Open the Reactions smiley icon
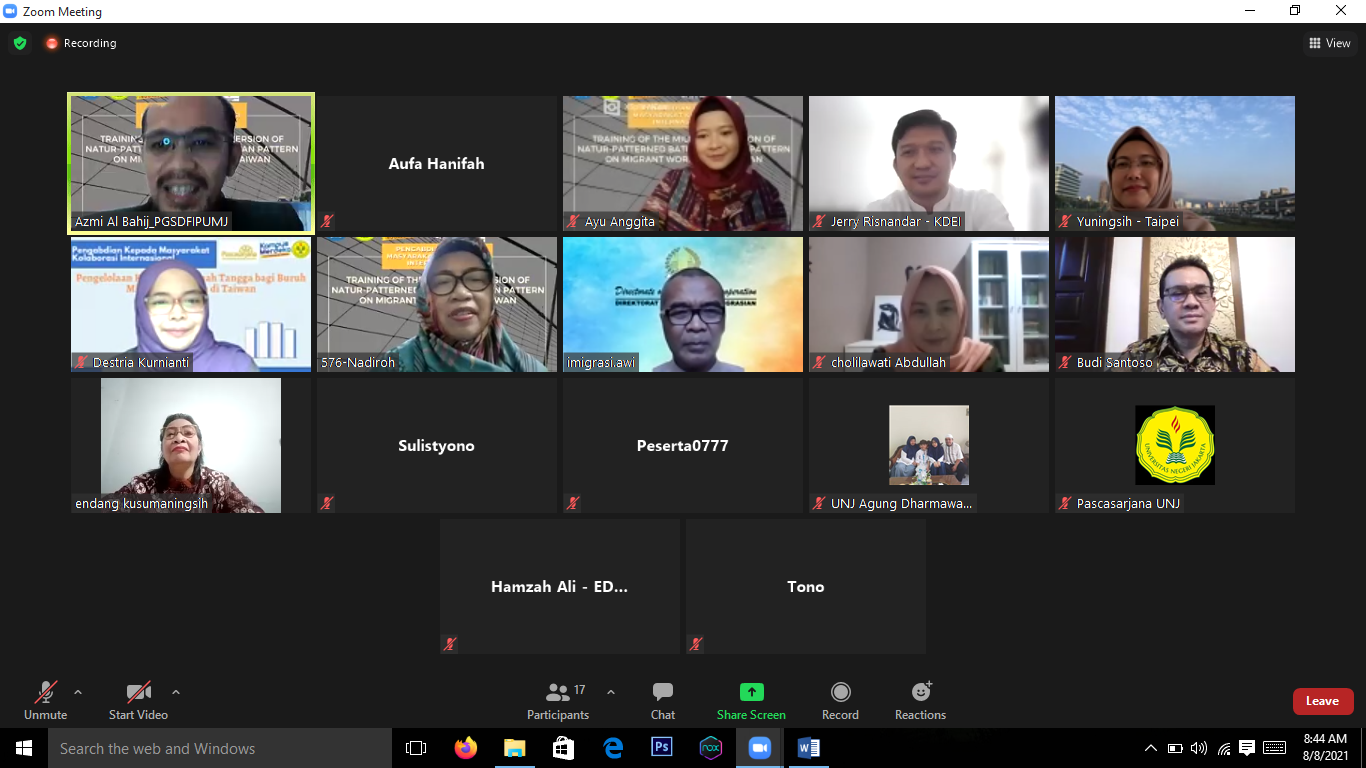This screenshot has height=768, width=1366. tap(921, 693)
